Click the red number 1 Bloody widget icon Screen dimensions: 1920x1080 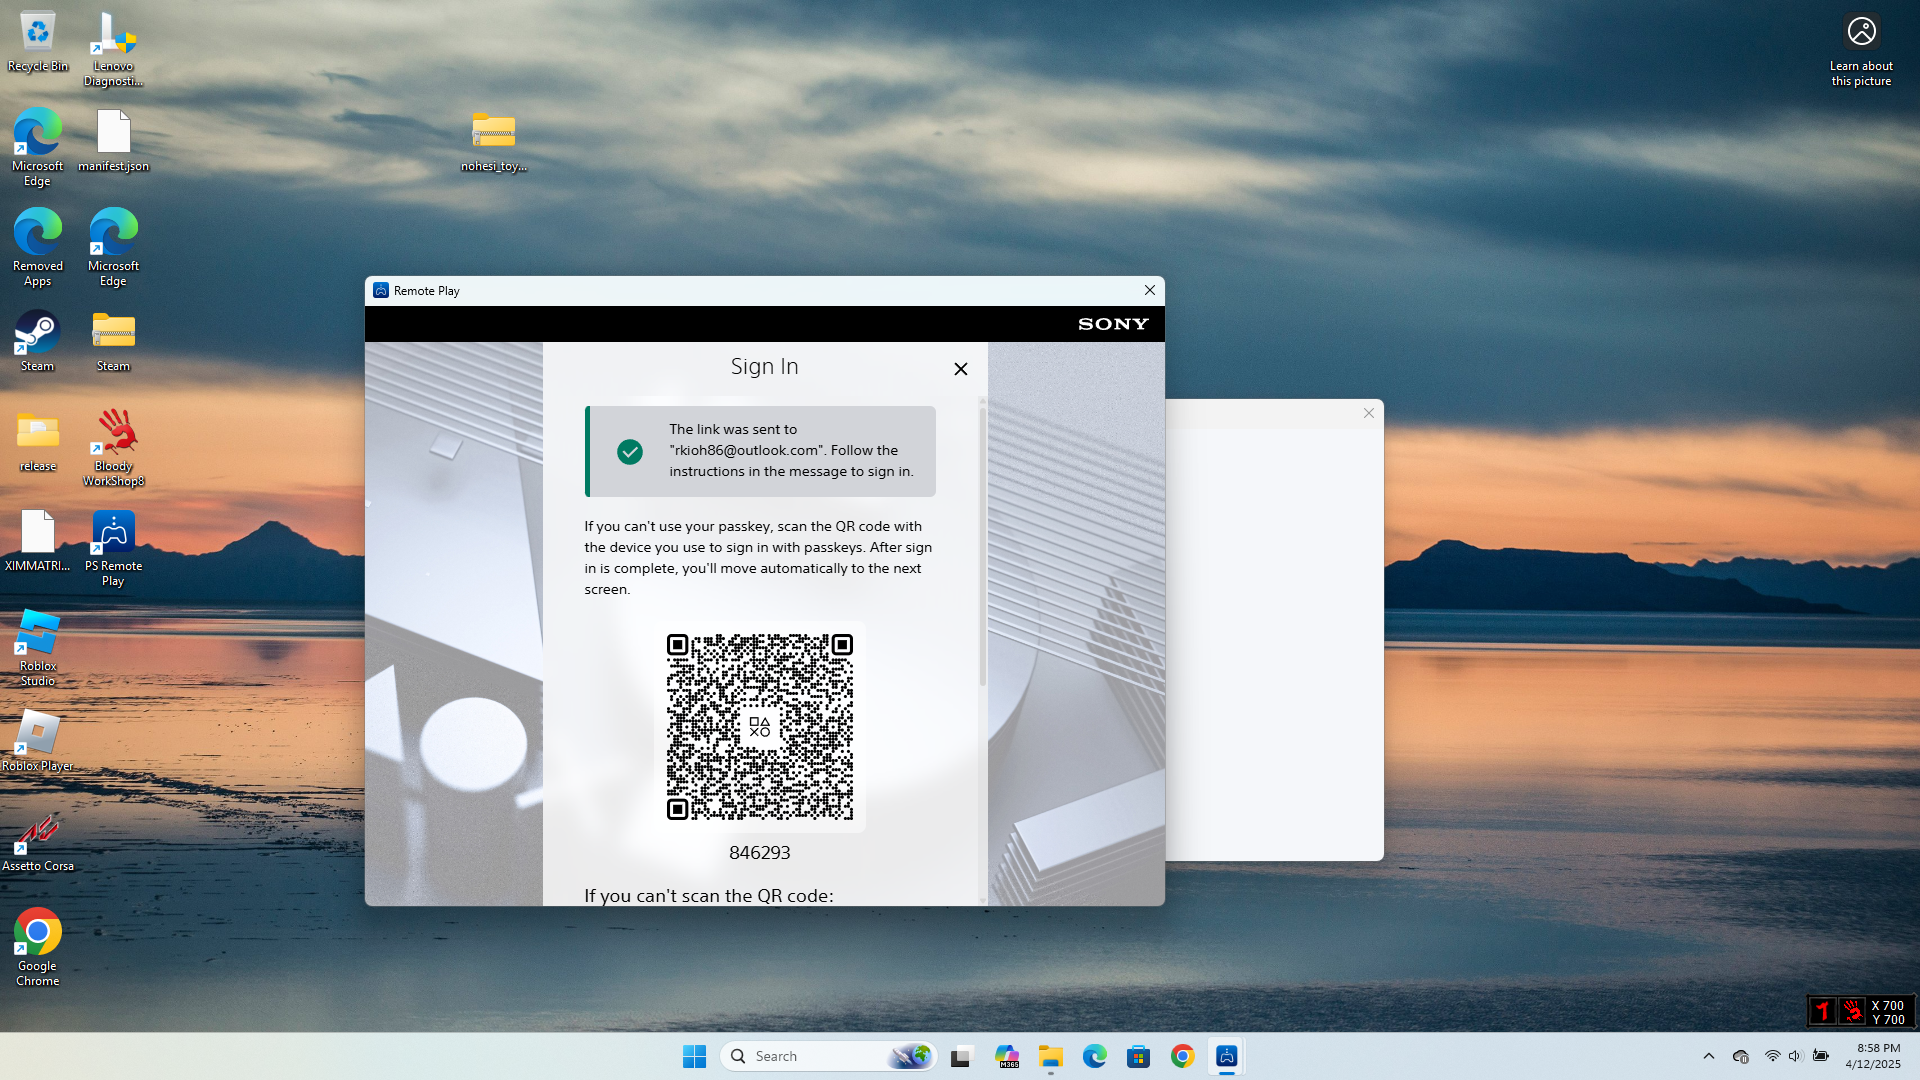pyautogui.click(x=1822, y=1012)
